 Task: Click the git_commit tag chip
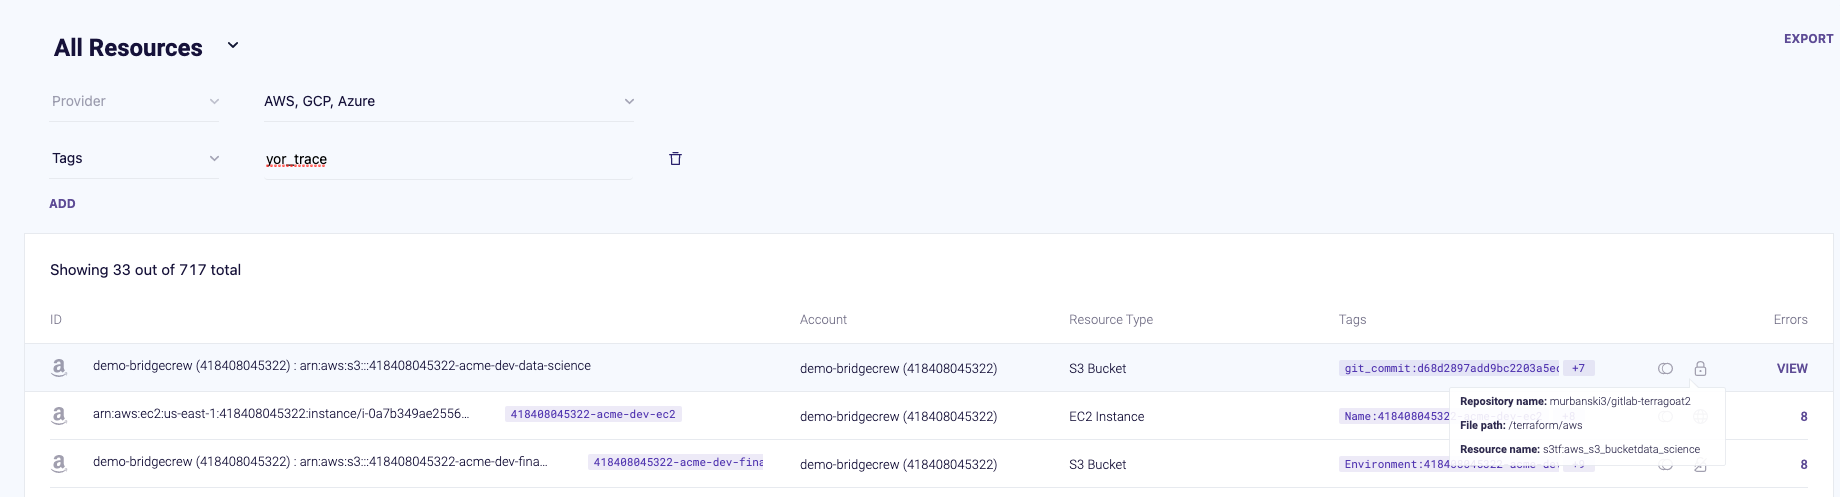(1450, 368)
